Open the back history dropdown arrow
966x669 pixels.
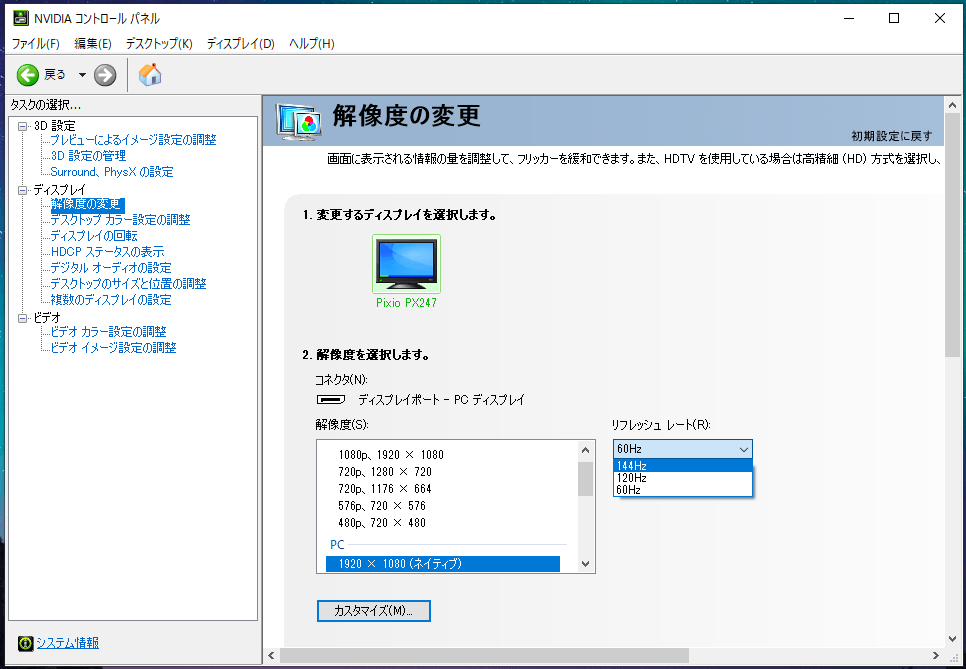pyautogui.click(x=82, y=75)
